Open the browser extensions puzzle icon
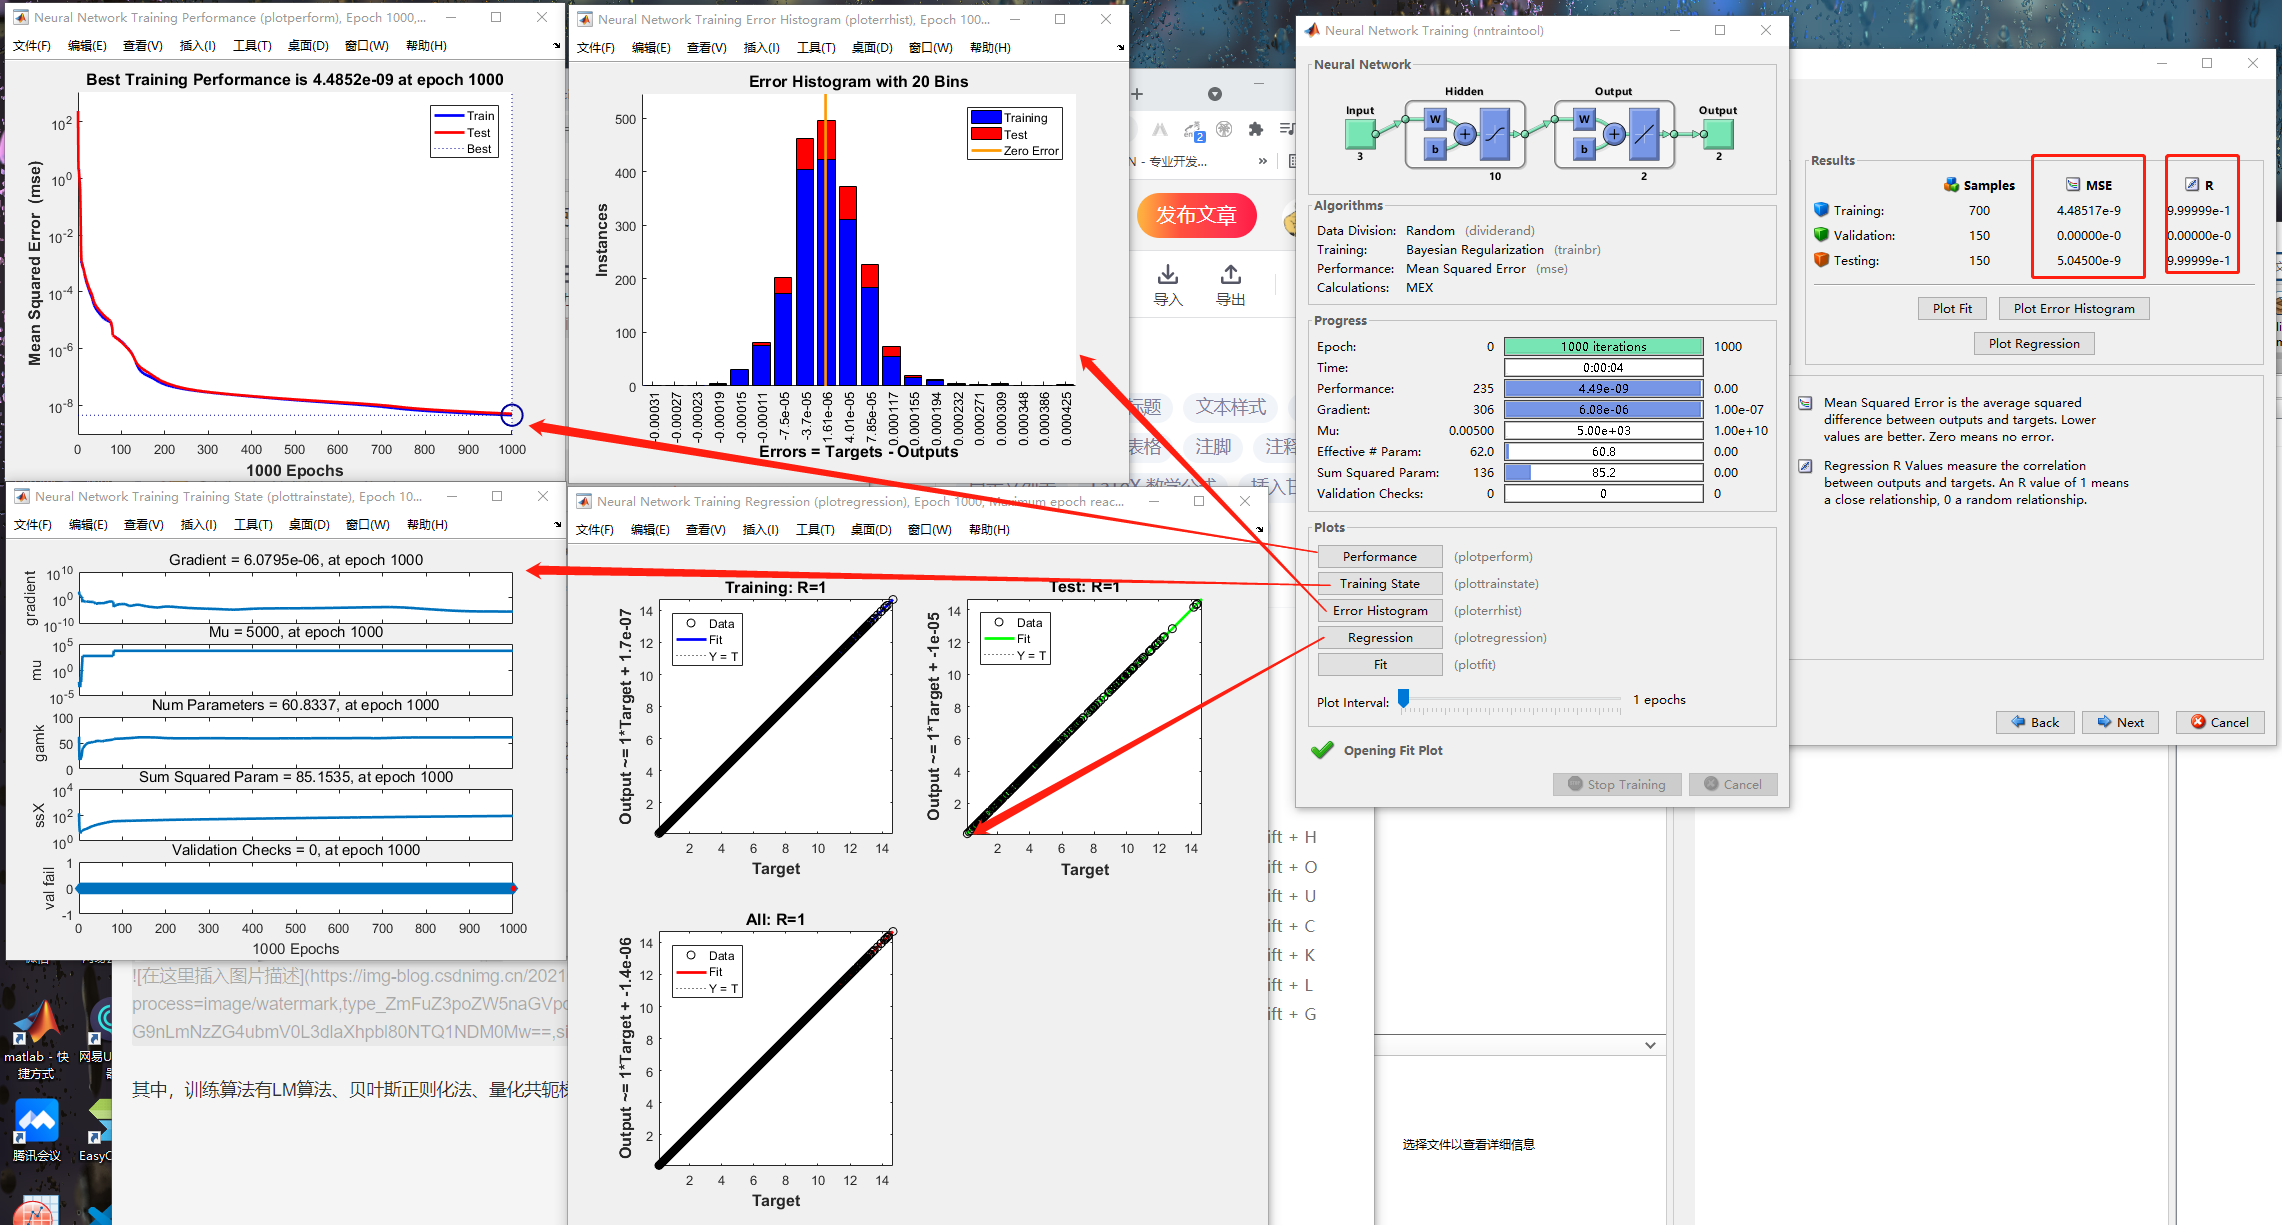2282x1225 pixels. pos(1256,129)
